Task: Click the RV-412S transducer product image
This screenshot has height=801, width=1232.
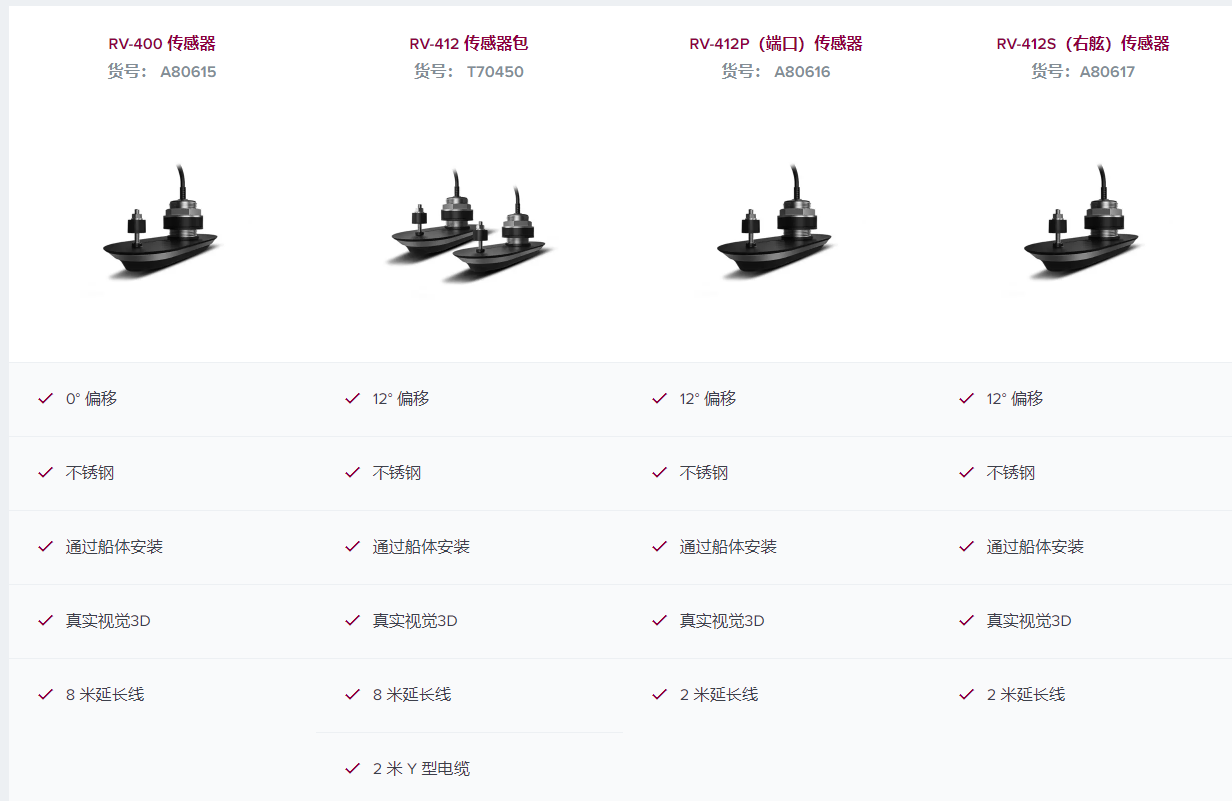Action: coord(1083,222)
